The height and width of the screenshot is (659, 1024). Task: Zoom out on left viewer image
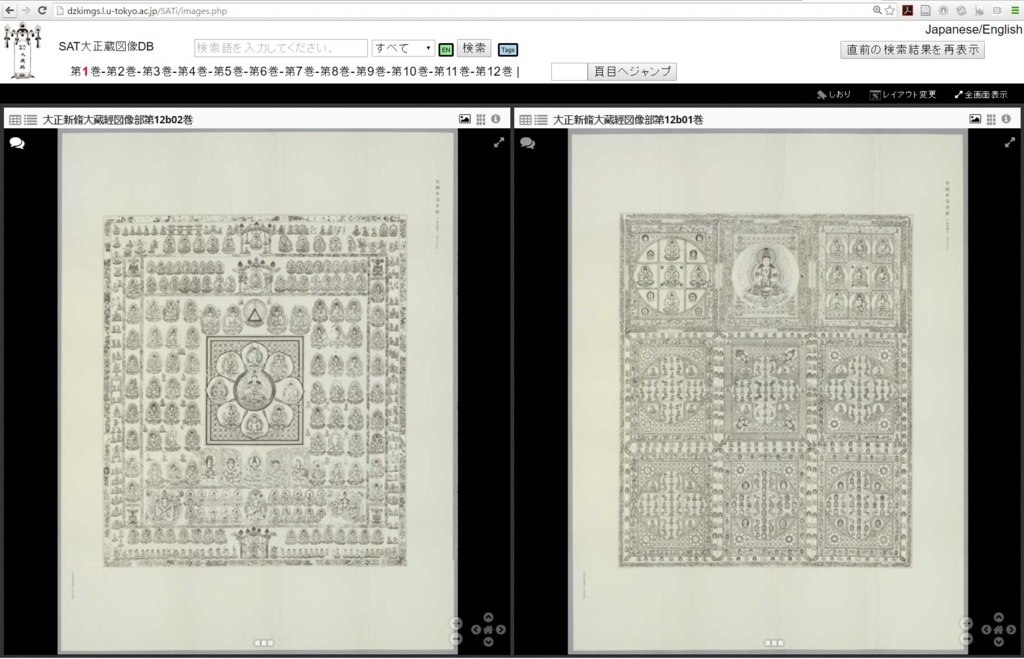(x=456, y=639)
